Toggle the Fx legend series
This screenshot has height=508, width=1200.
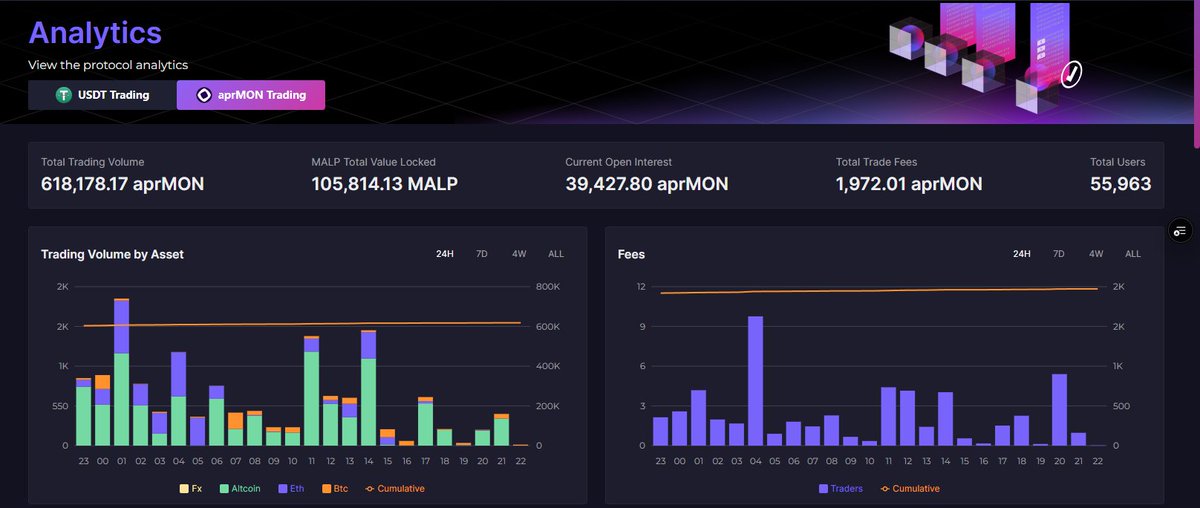click(x=190, y=488)
